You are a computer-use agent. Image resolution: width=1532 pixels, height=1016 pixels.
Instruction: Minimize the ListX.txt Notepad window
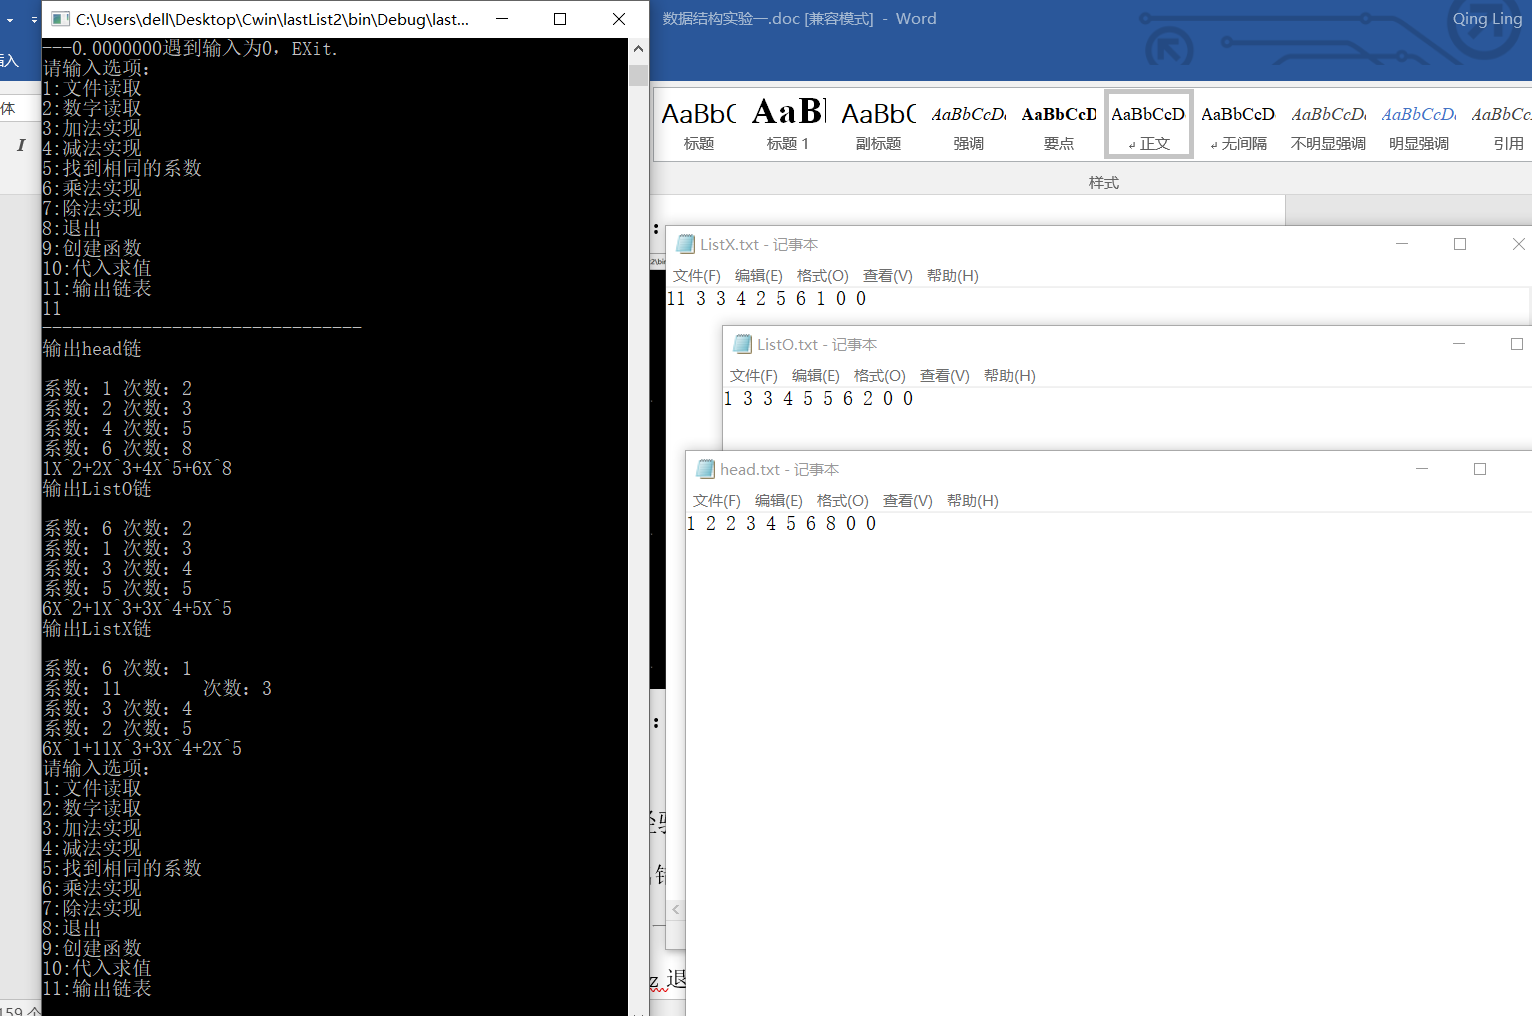click(1402, 244)
